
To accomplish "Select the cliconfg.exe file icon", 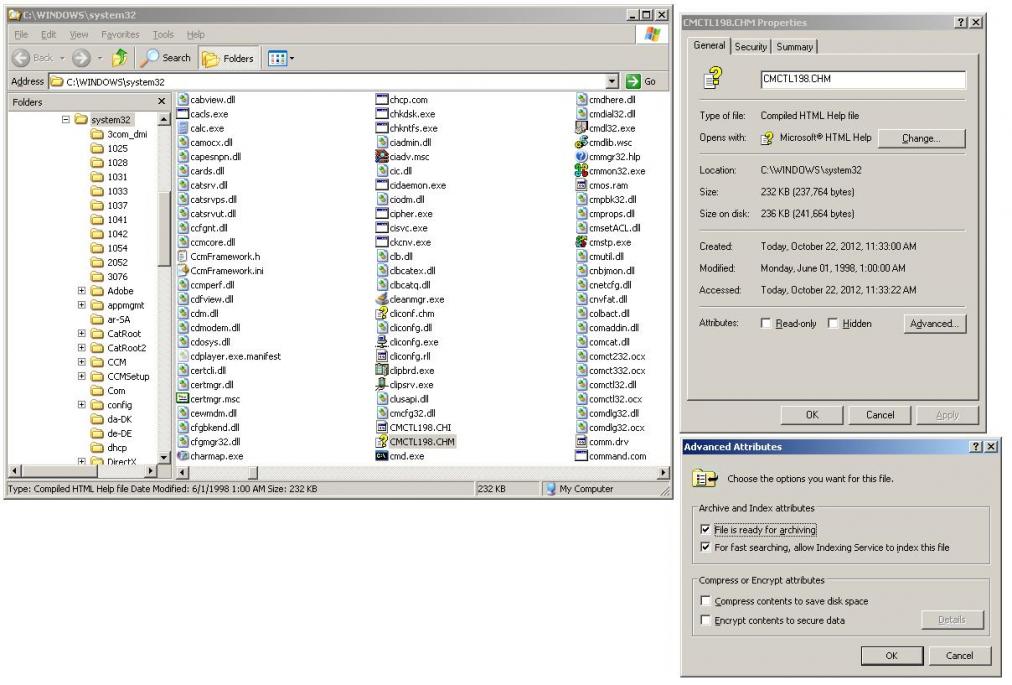I will [381, 342].
